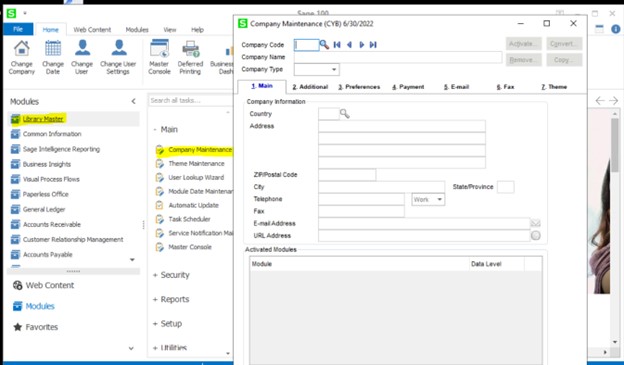Screen dimensions: 624x365
Task: Open the telephone type Work dropdown
Action: pos(439,199)
